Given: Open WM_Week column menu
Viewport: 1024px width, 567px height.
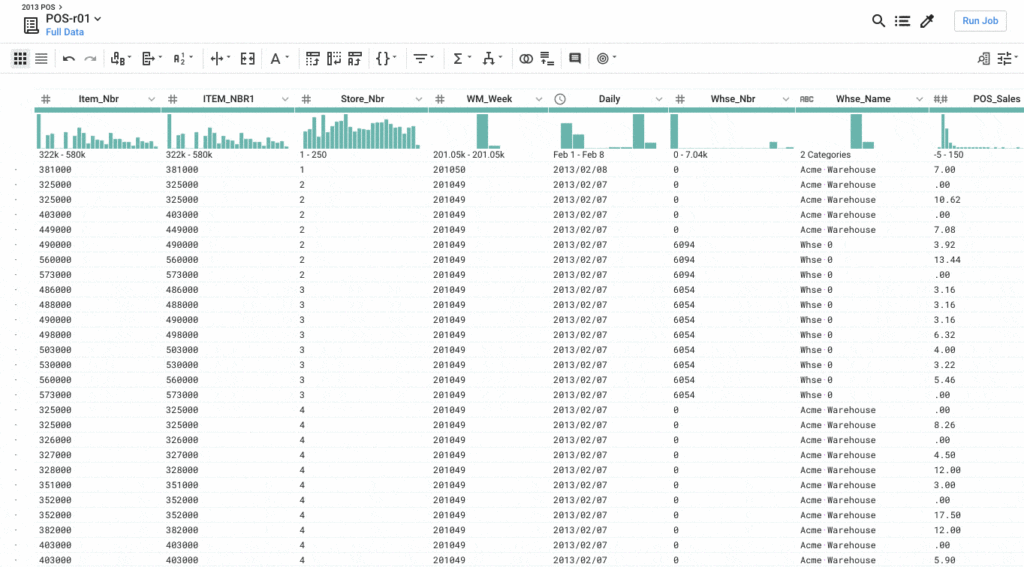Looking at the screenshot, I should (539, 99).
